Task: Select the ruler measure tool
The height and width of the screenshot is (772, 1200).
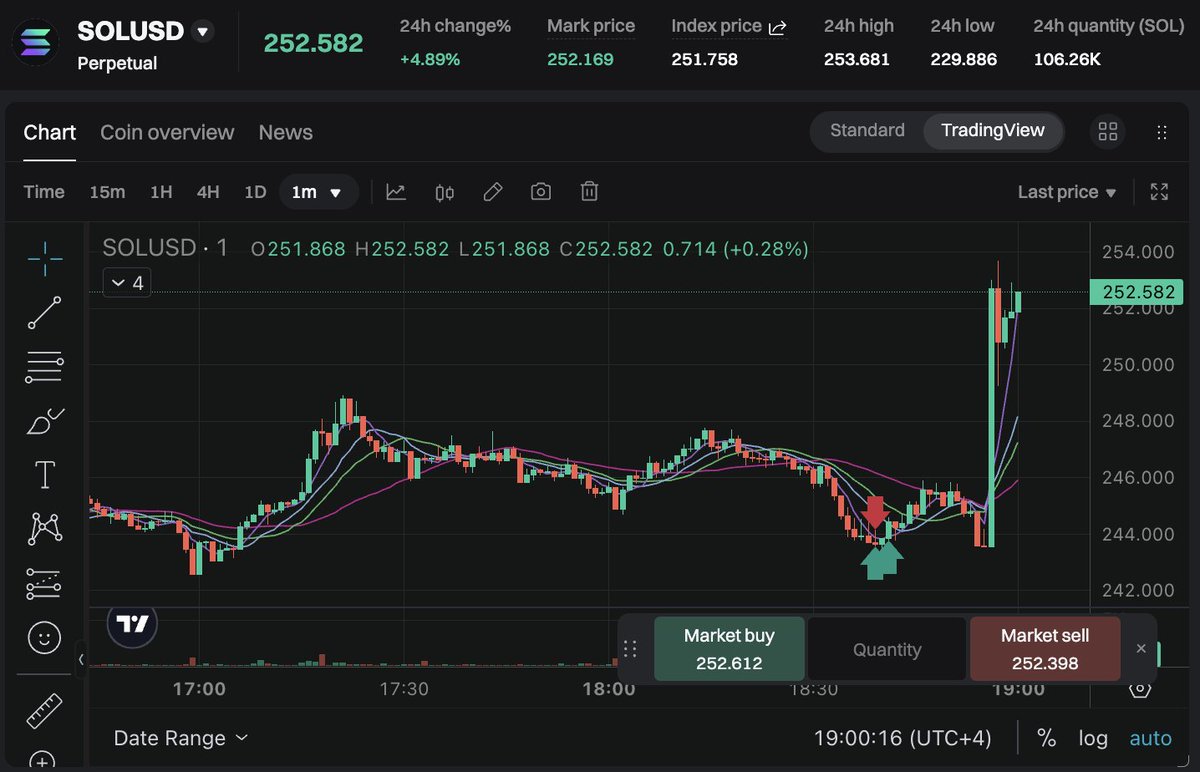Action: point(44,710)
